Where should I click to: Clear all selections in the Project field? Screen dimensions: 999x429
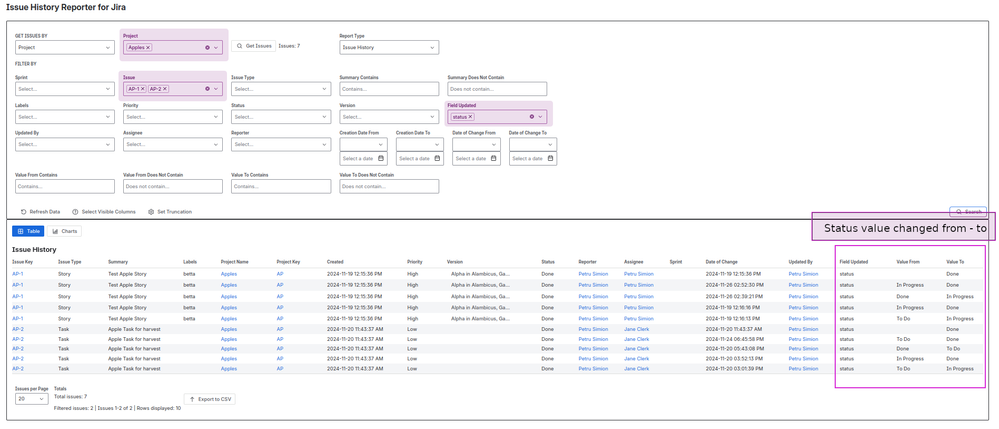coord(207,48)
